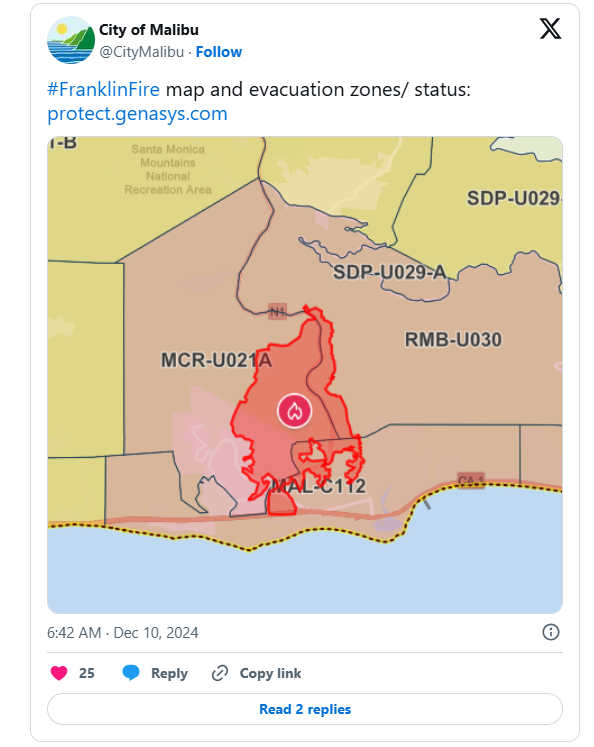Click the N1 road shield on map
This screenshot has height=747, width=594.
[277, 312]
